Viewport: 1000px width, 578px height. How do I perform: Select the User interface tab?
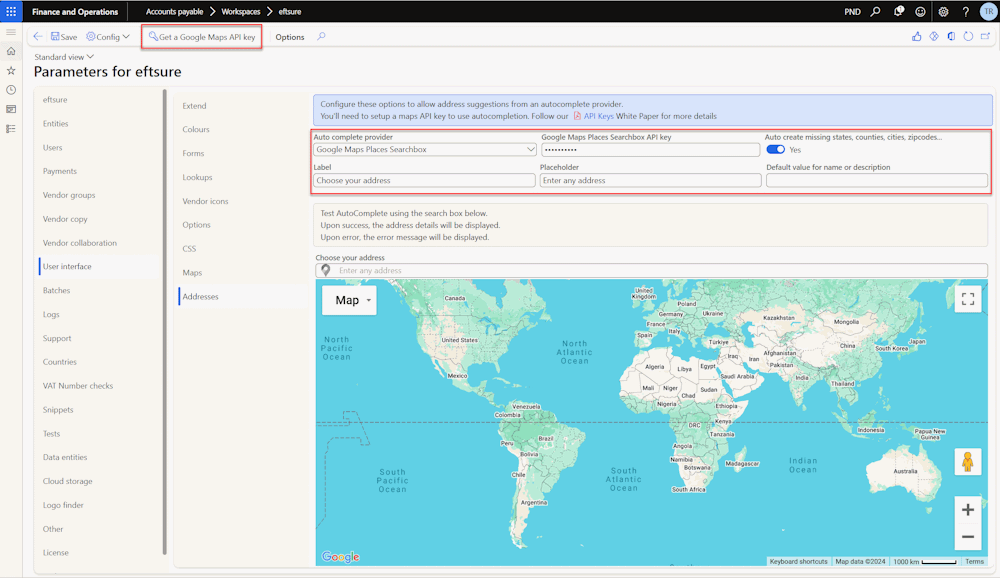point(67,267)
